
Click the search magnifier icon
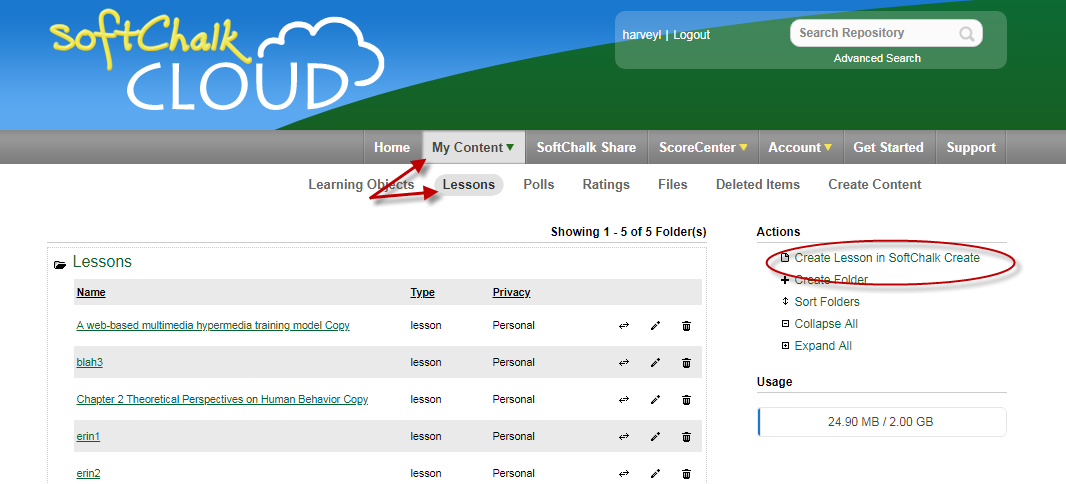[x=966, y=34]
